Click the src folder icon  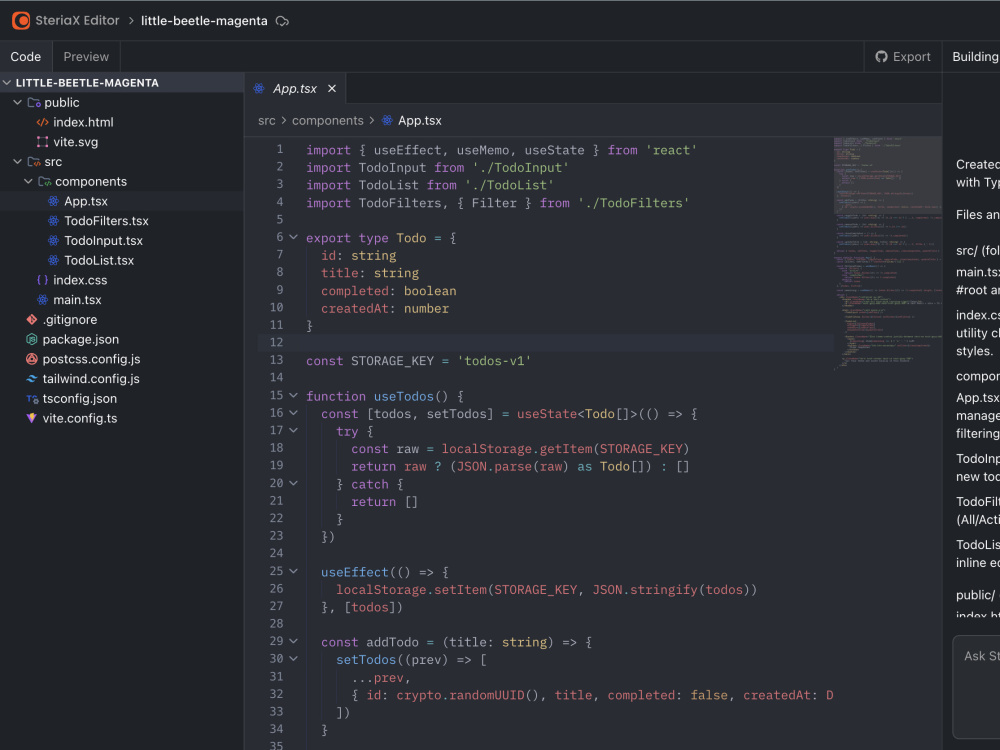(x=34, y=162)
